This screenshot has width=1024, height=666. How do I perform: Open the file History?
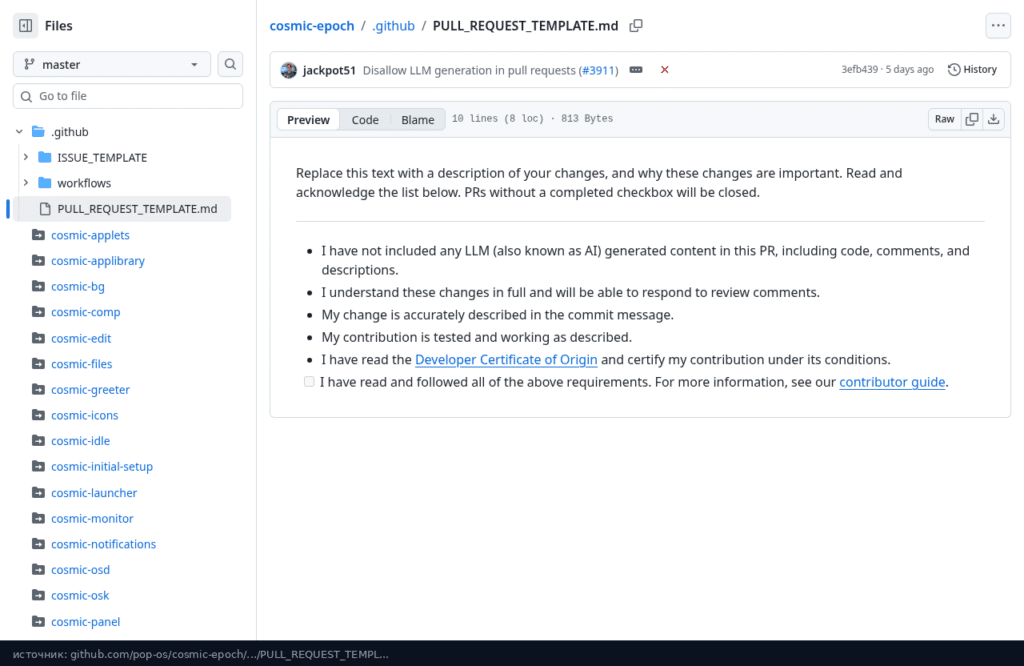[972, 69]
